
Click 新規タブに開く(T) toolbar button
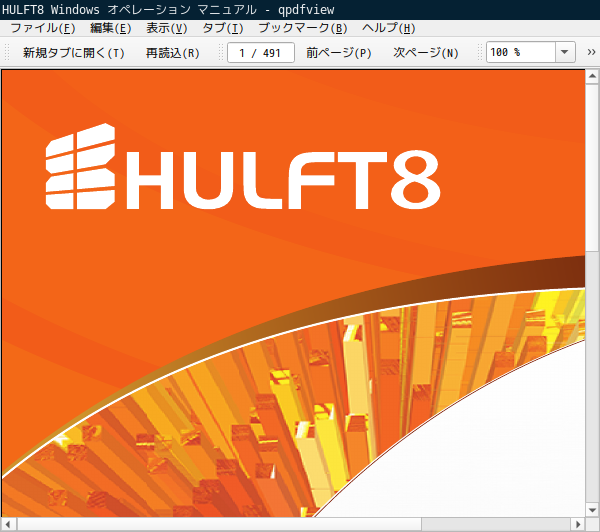point(73,52)
